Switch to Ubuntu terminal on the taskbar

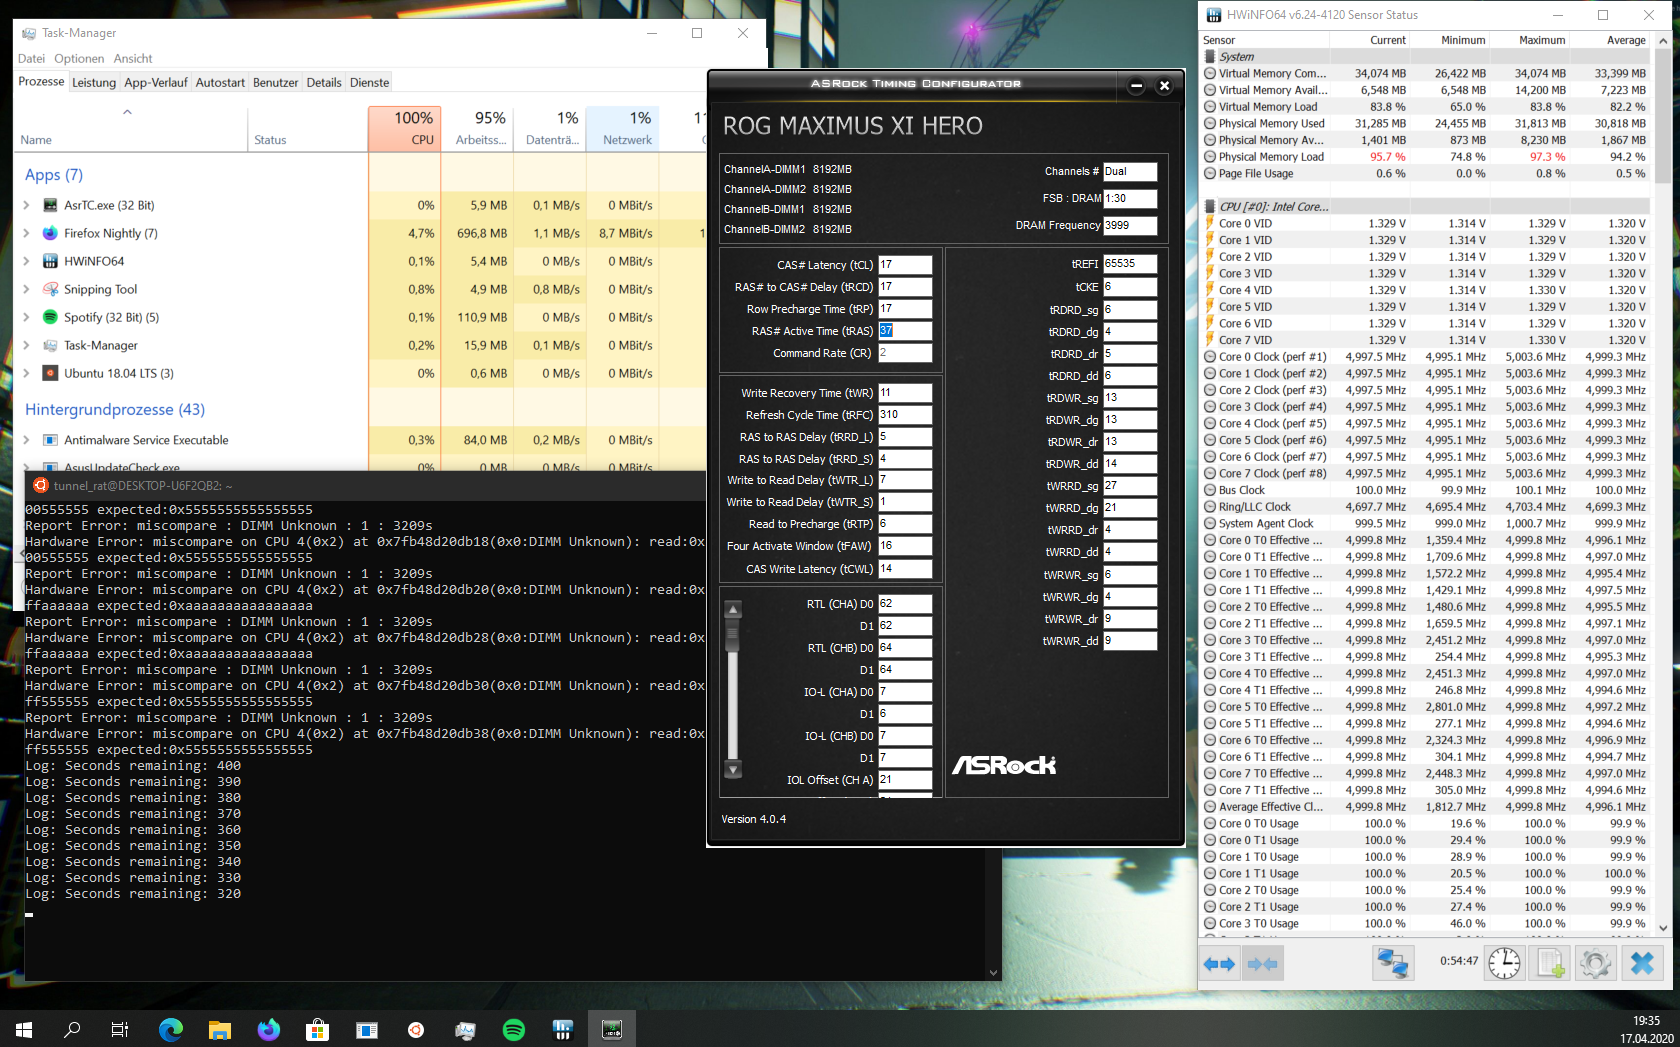416,1029
